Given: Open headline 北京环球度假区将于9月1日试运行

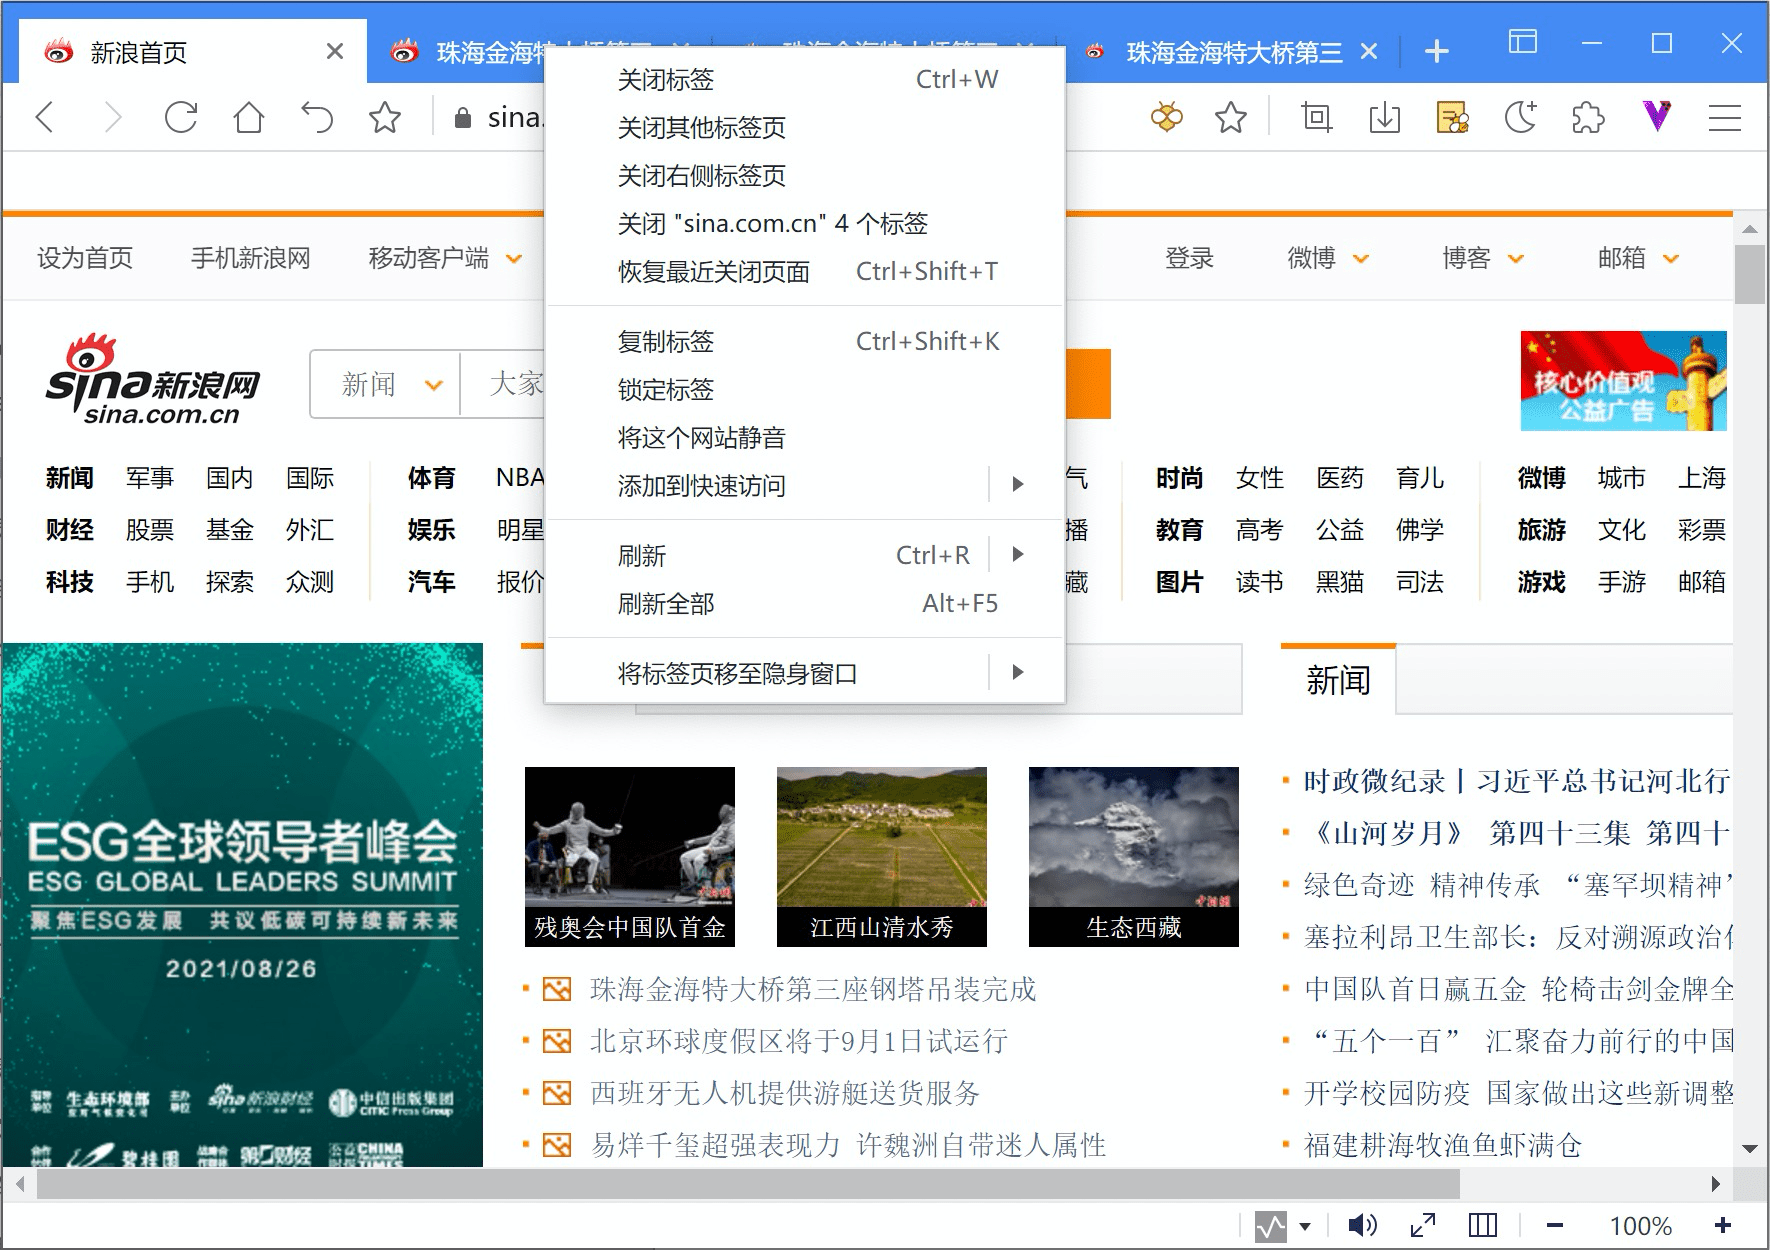Looking at the screenshot, I should (x=798, y=1041).
